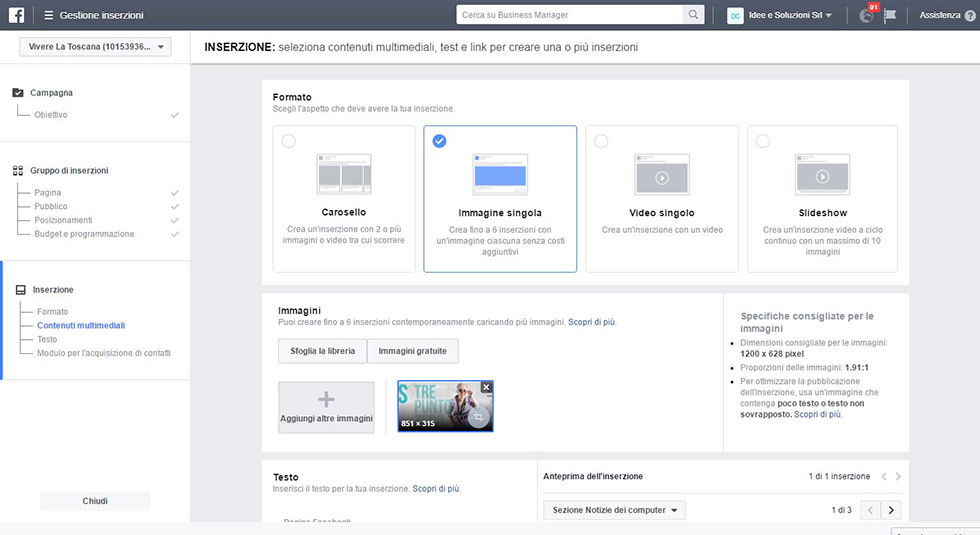Click the Campagna section icon

[18, 92]
